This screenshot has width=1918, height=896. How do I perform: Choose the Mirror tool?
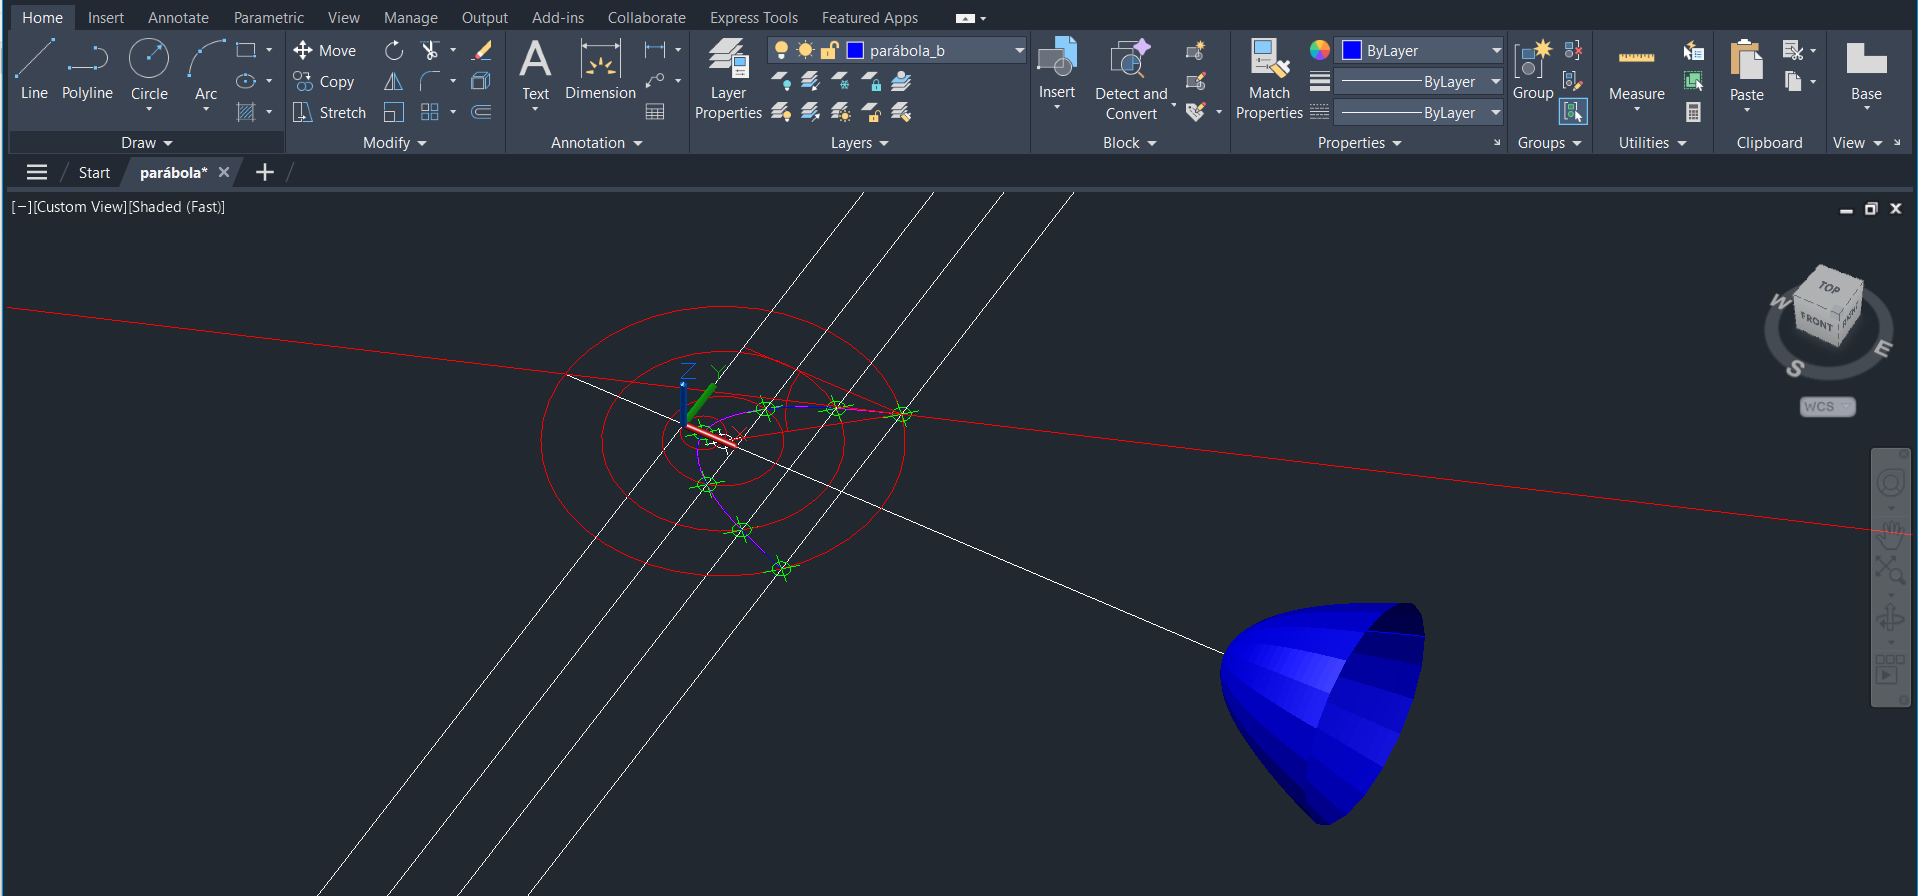pos(394,82)
